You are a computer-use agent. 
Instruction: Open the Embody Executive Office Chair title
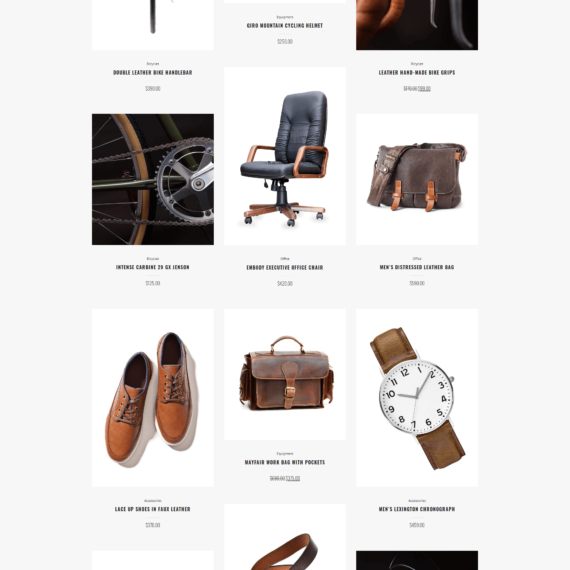[x=285, y=268]
